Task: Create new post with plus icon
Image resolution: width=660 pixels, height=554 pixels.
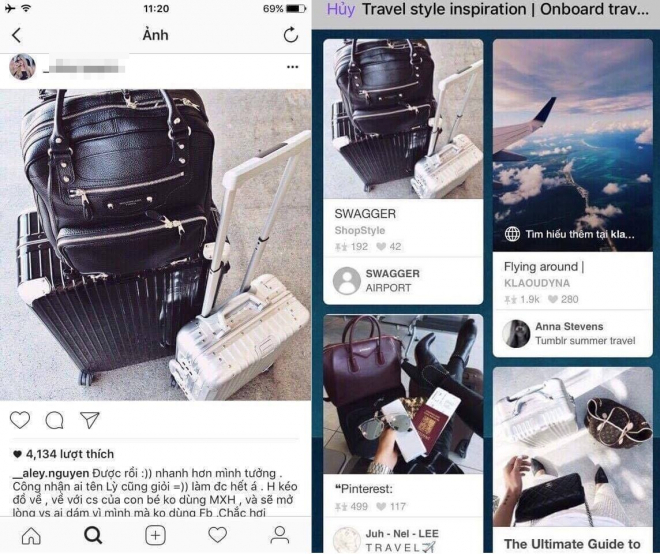Action: 155,535
